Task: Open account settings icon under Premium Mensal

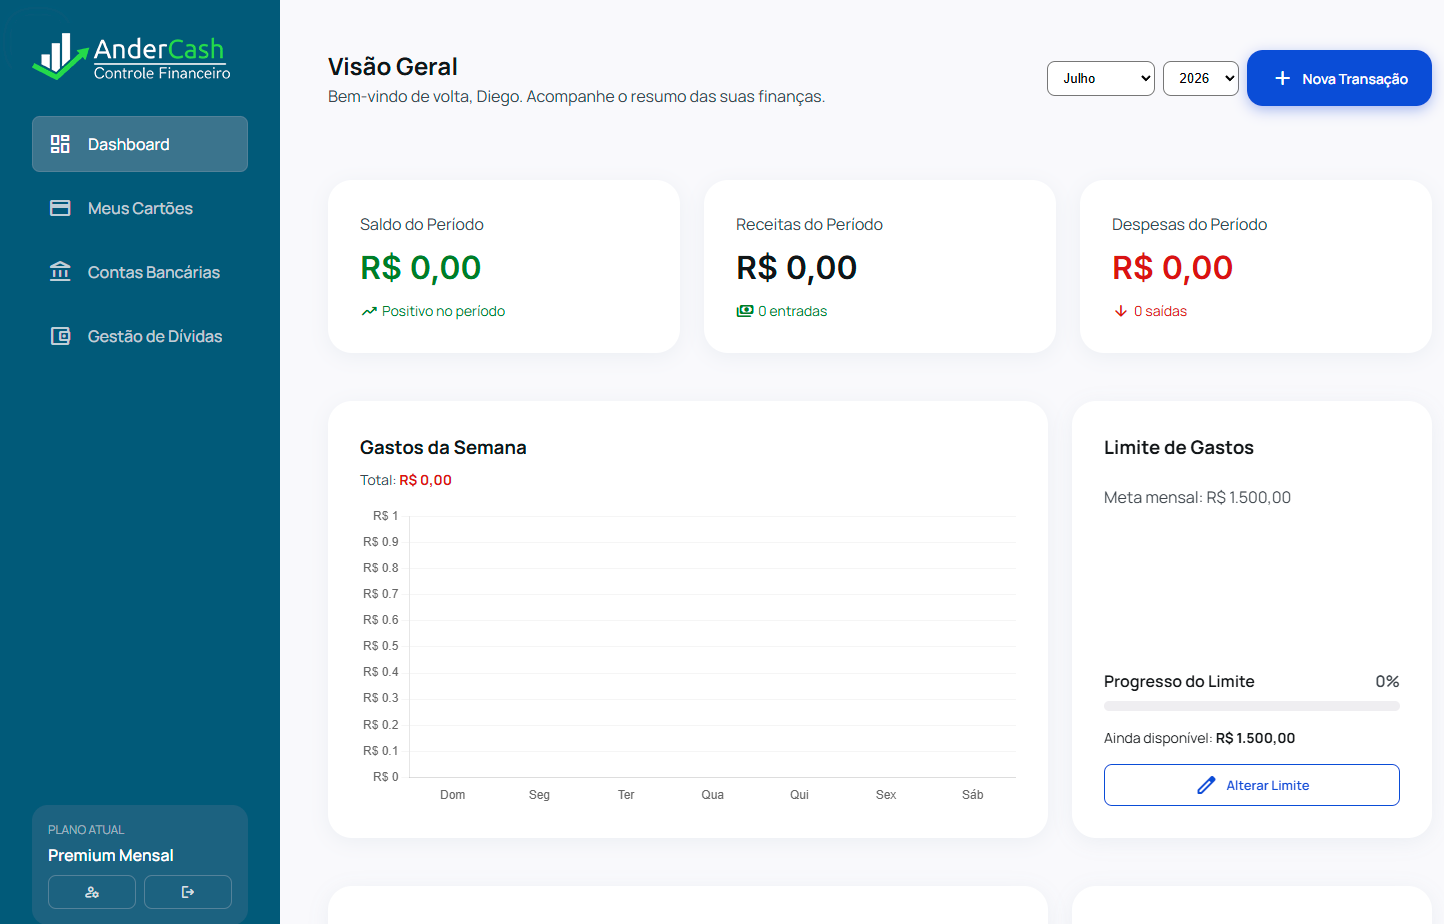Action: point(92,892)
